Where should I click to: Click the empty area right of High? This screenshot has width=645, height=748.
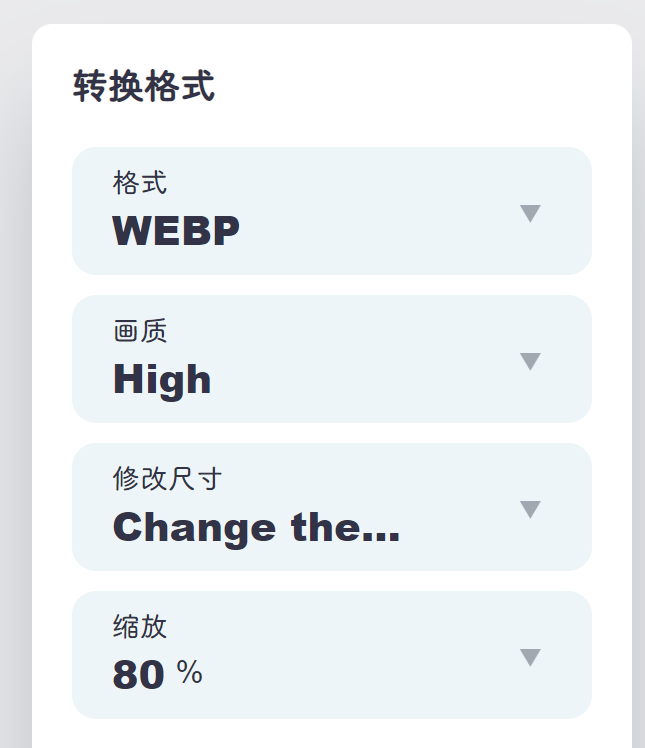pos(360,379)
